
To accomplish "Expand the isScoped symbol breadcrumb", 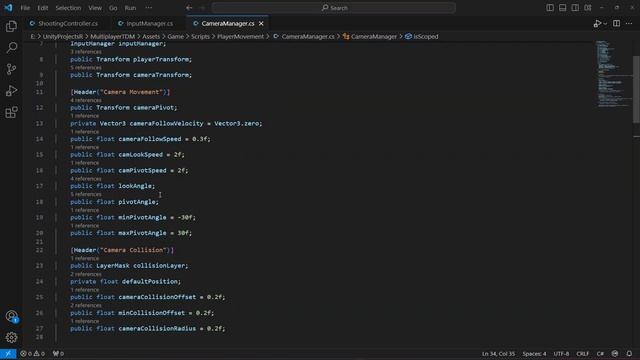I will [422, 36].
